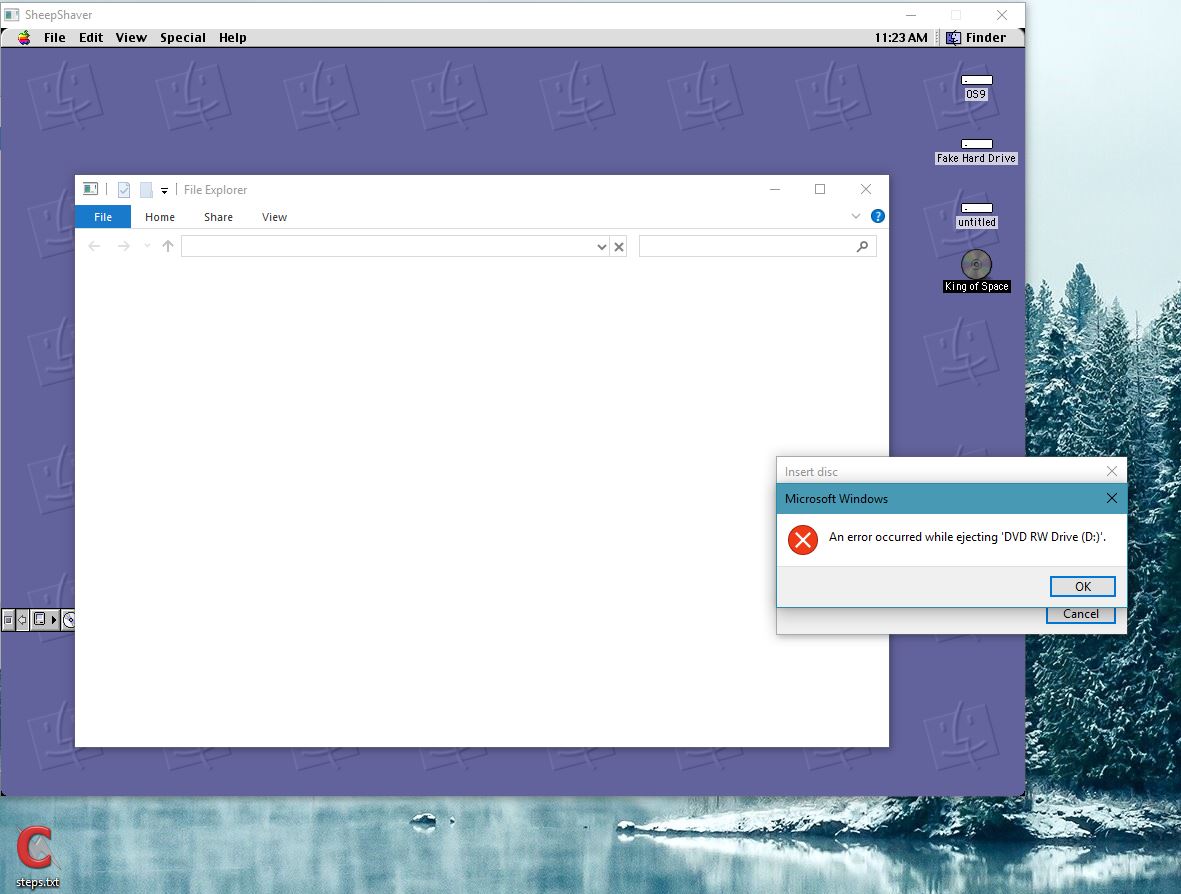Image resolution: width=1181 pixels, height=894 pixels.
Task: Open the address bar history dropdown
Action: click(x=602, y=246)
